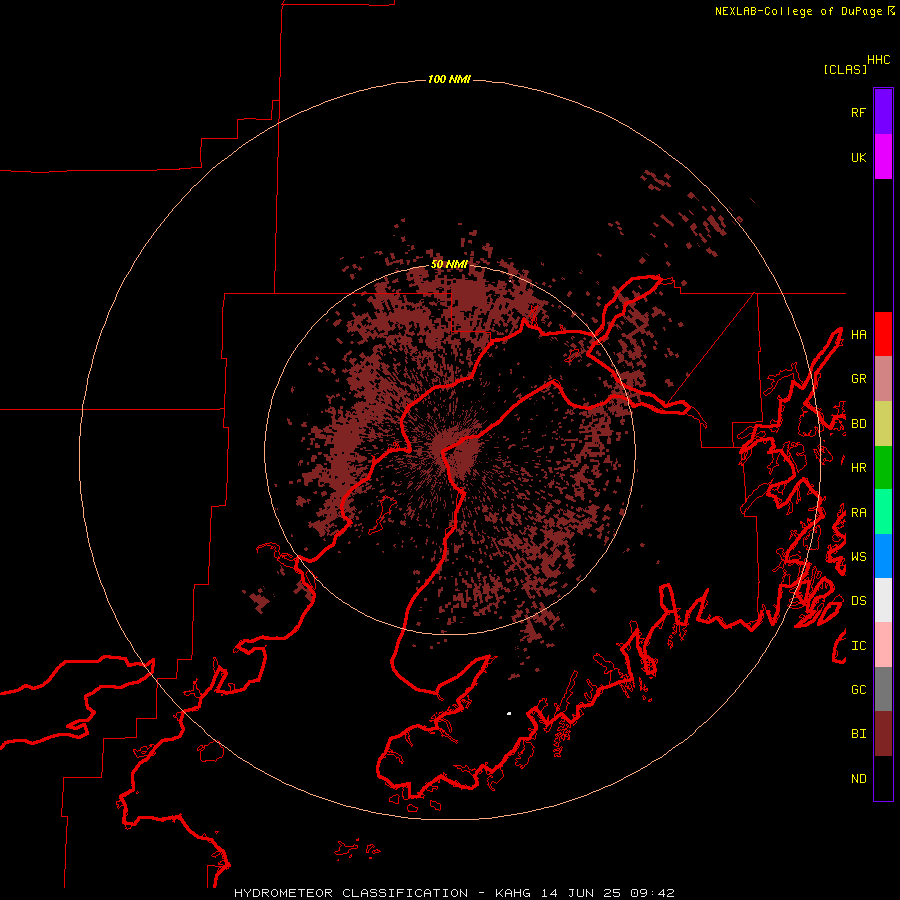Image resolution: width=900 pixels, height=900 pixels.
Task: Click the BI dark red legend swatch
Action: (x=883, y=734)
